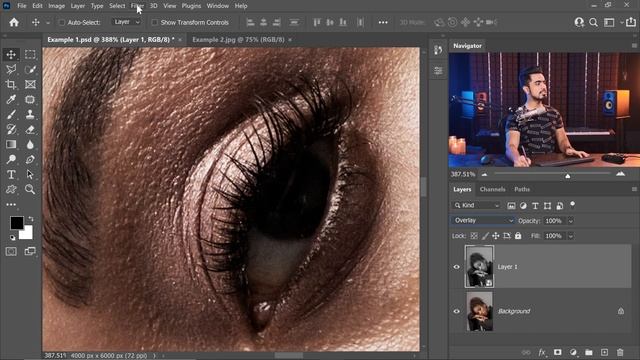The width and height of the screenshot is (640, 360).
Task: Click the more align options ellipsis
Action: pyautogui.click(x=383, y=22)
